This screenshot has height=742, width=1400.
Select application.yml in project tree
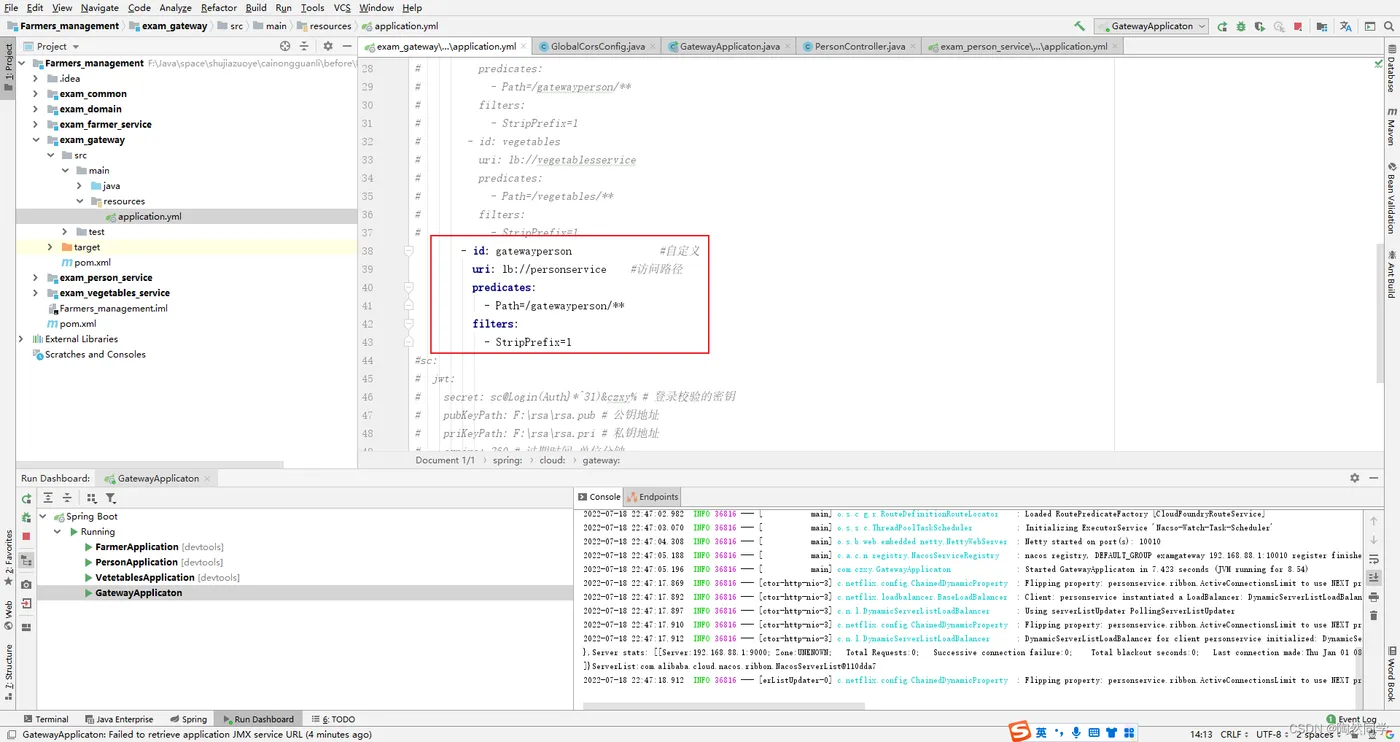pyautogui.click(x=149, y=217)
